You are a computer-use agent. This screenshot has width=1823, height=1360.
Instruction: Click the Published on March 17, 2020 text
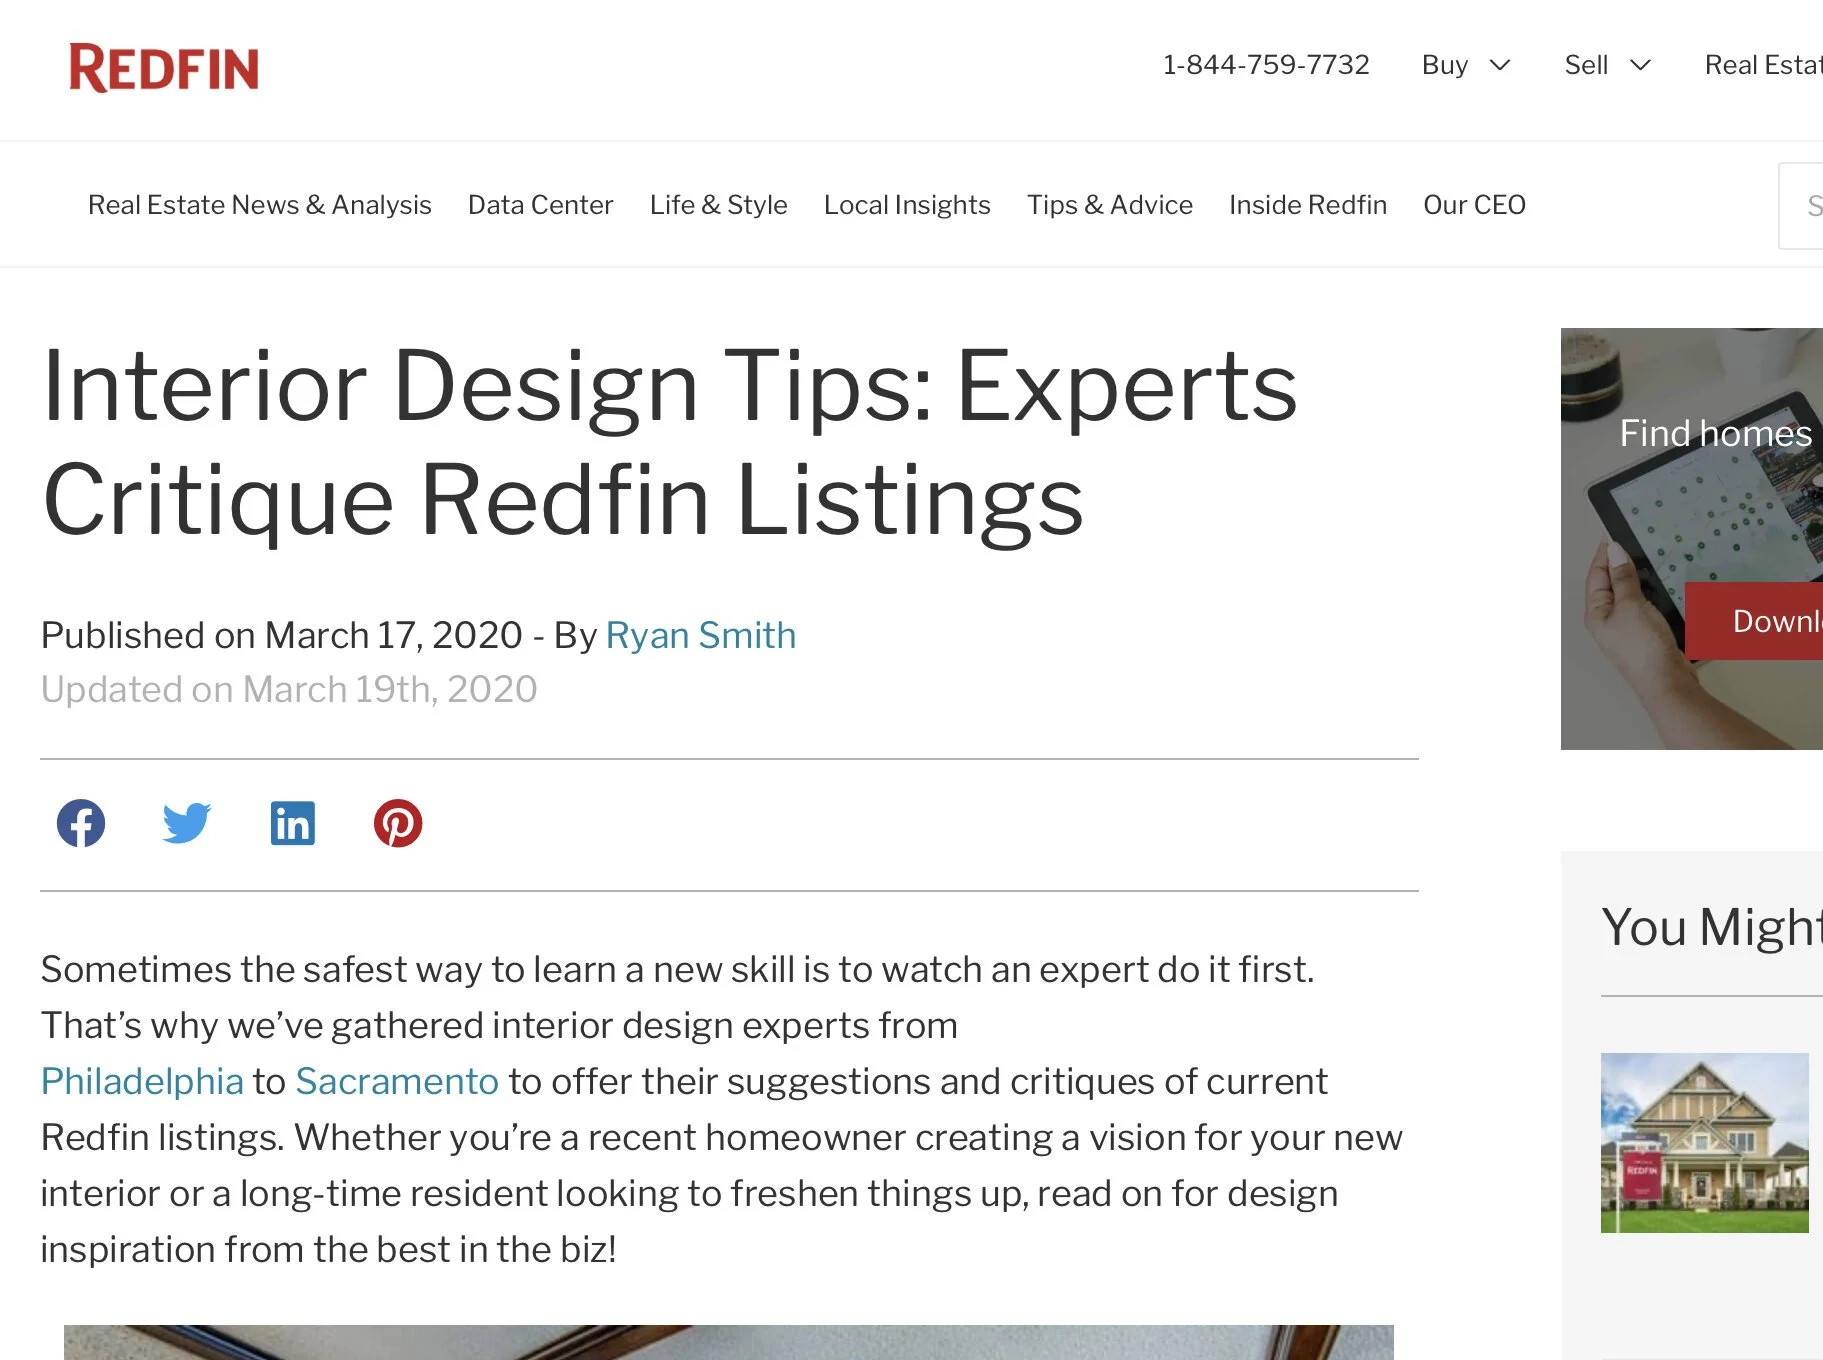pyautogui.click(x=282, y=635)
